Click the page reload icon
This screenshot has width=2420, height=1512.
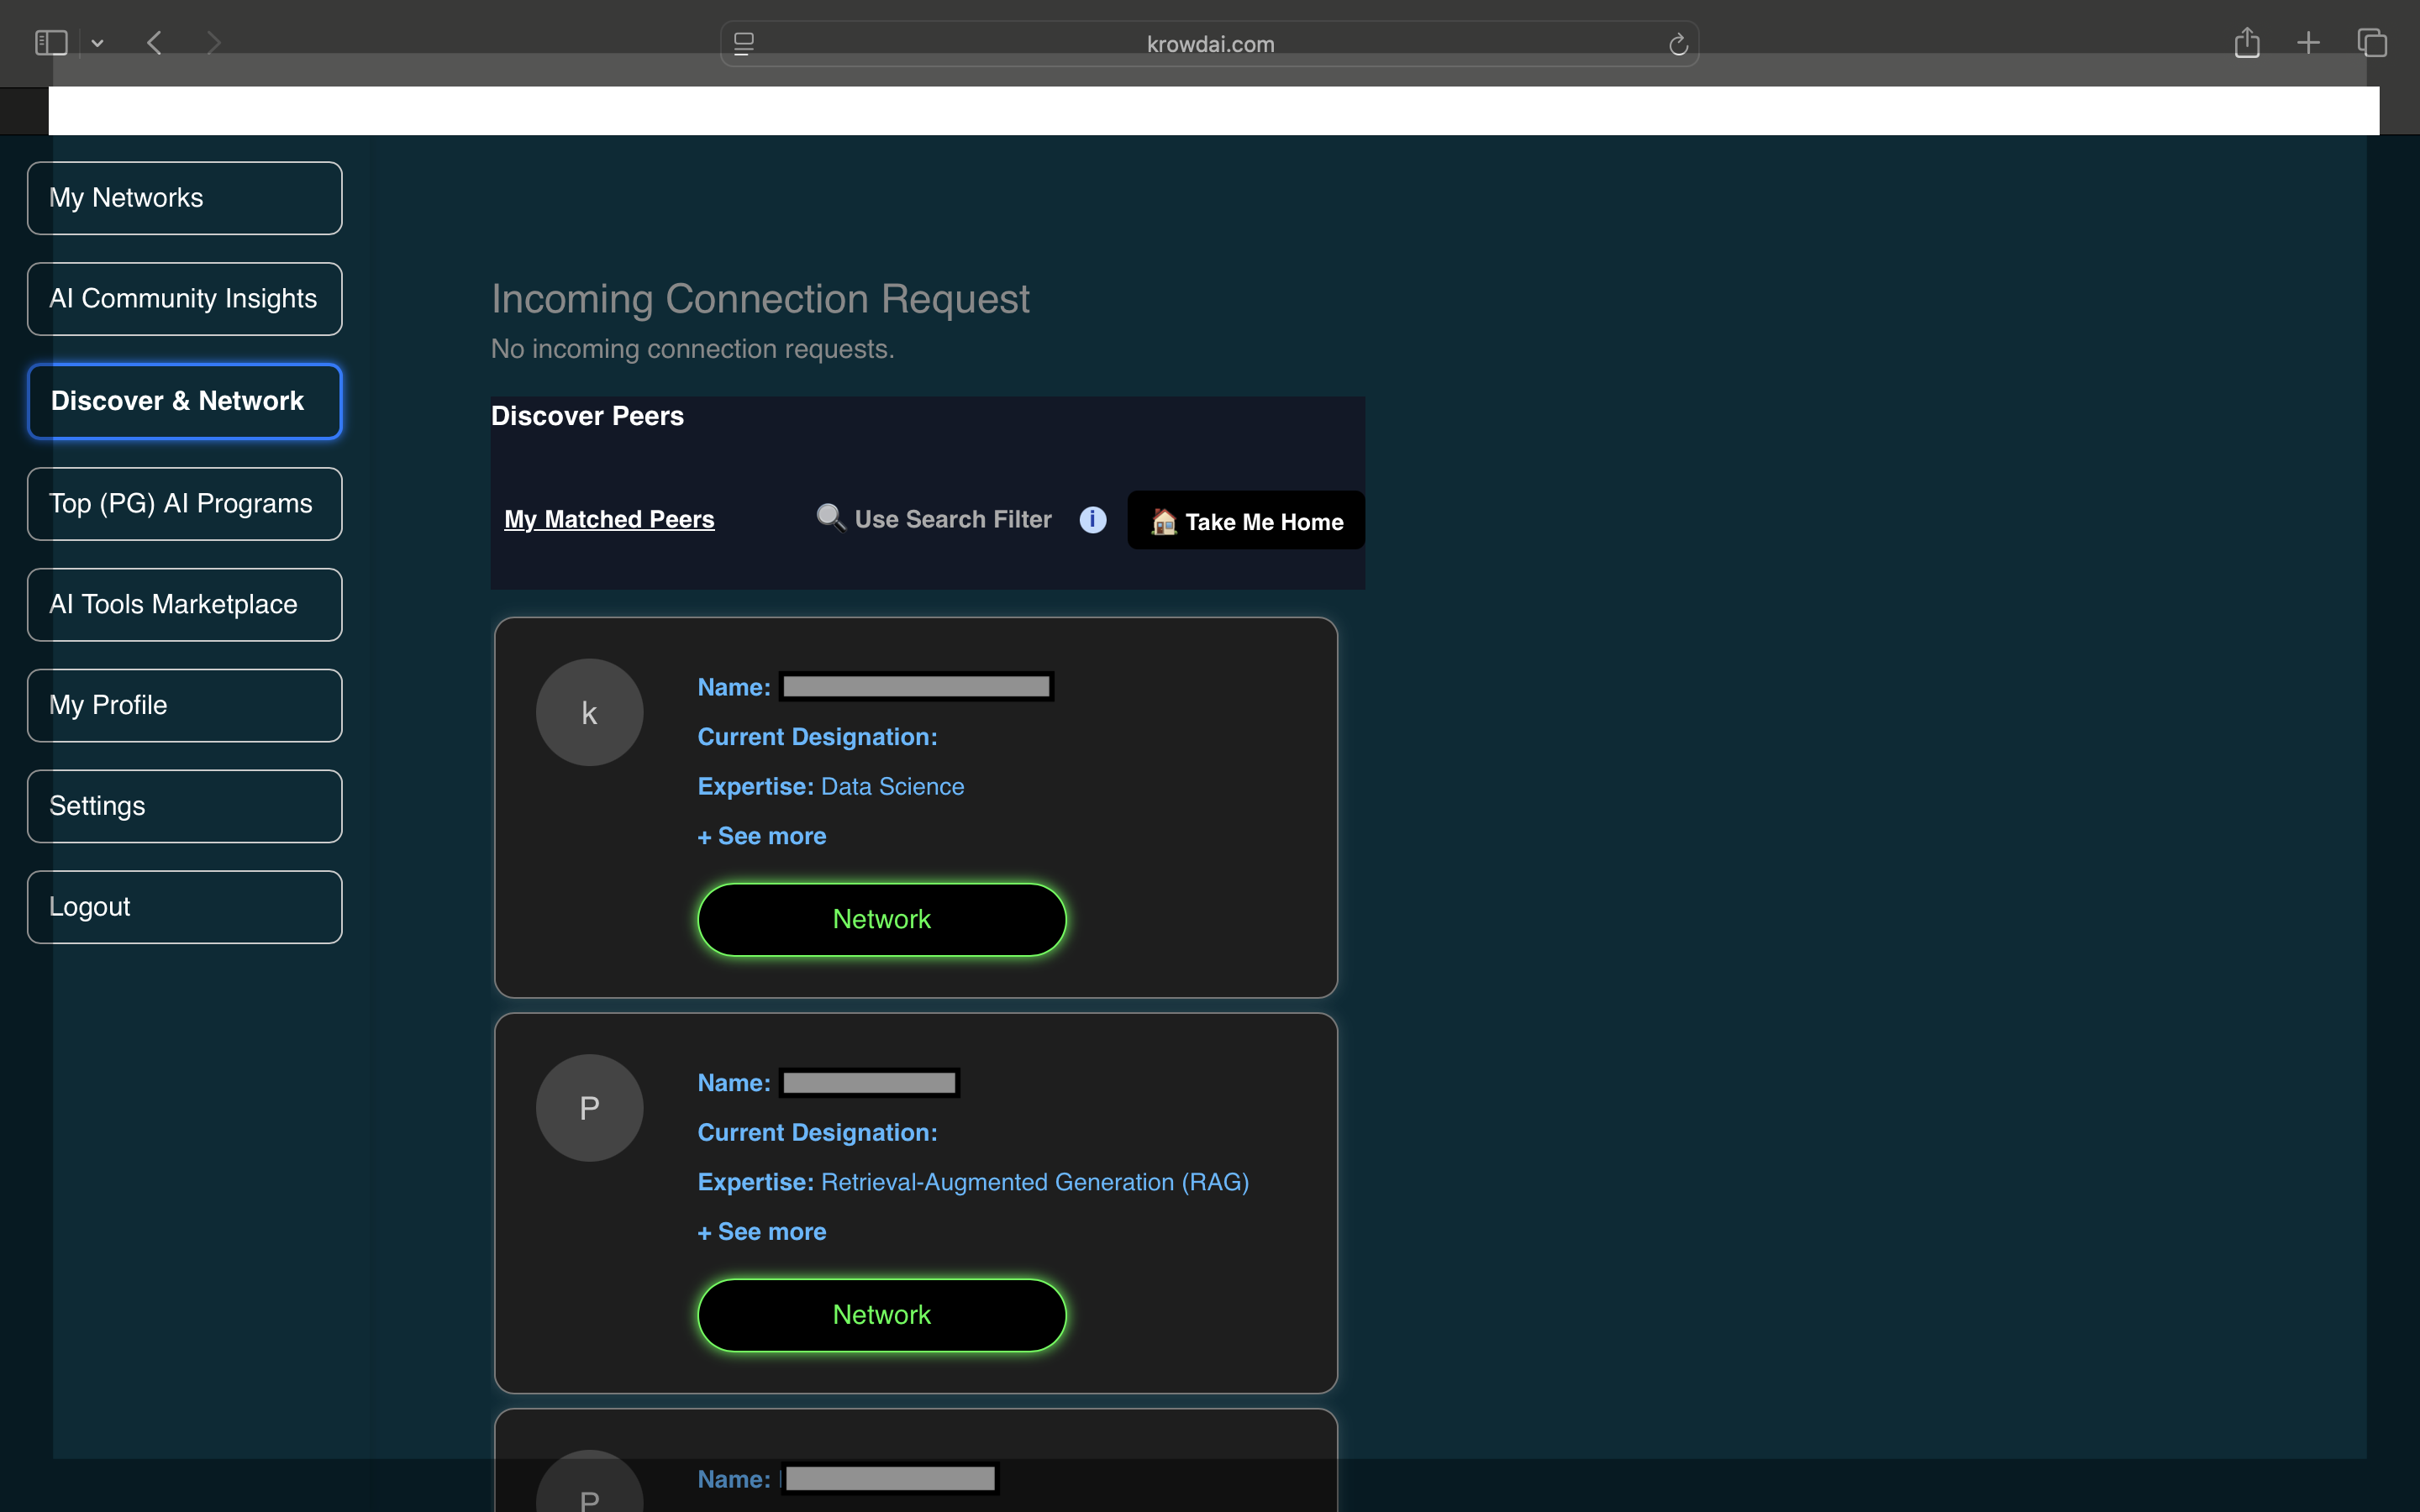click(1678, 45)
